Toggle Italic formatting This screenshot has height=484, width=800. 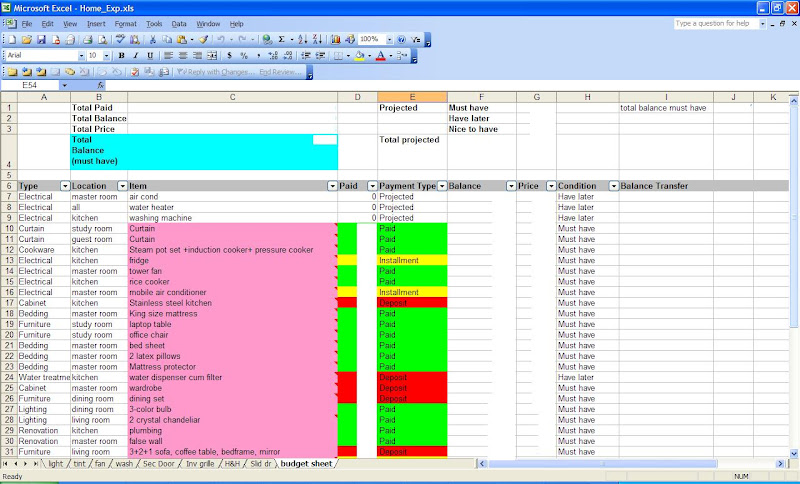click(x=136, y=56)
